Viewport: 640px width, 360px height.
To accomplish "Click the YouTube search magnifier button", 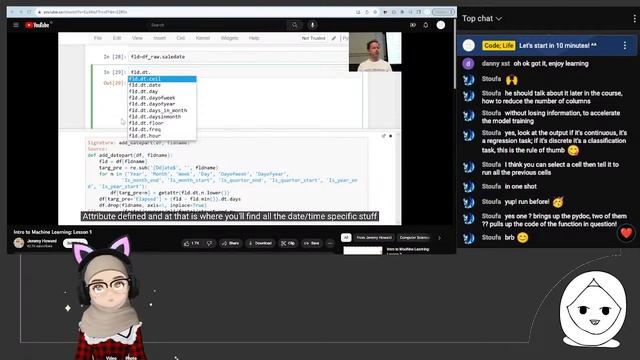I will coord(294,25).
